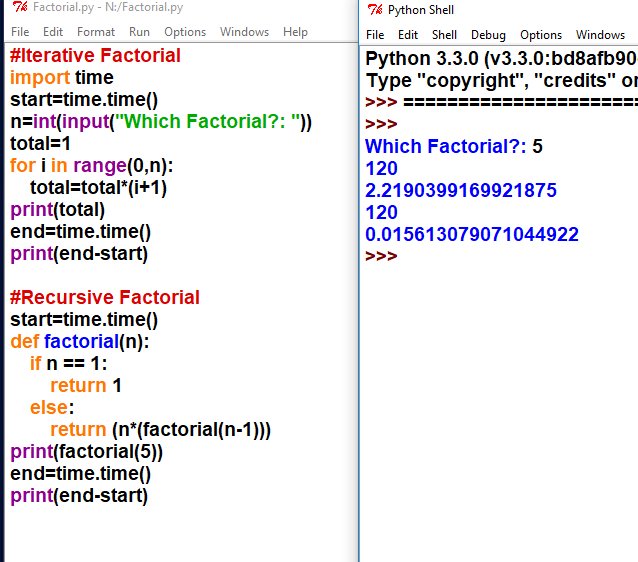Click the 'import time' line
This screenshot has height=562, width=638.
(x=62, y=77)
